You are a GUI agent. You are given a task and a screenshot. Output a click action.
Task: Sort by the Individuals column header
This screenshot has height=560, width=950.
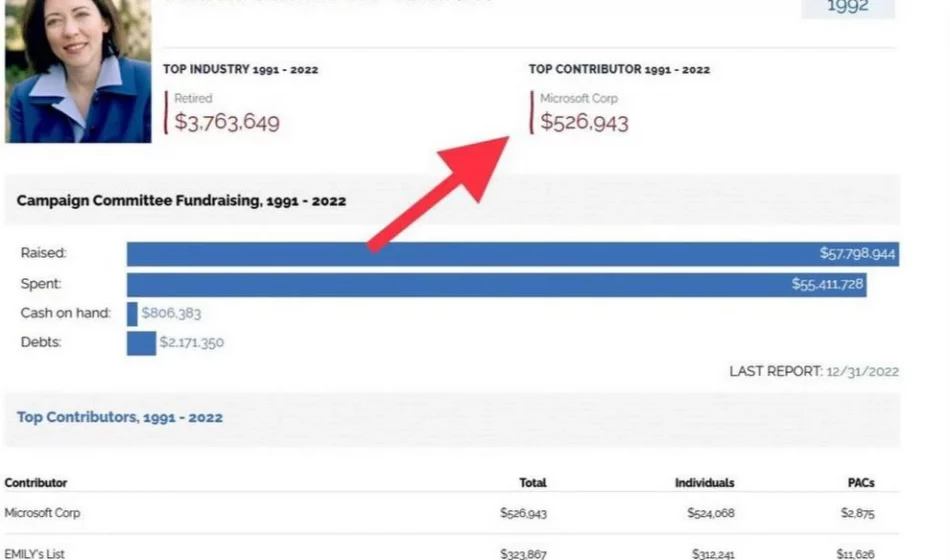[x=704, y=483]
